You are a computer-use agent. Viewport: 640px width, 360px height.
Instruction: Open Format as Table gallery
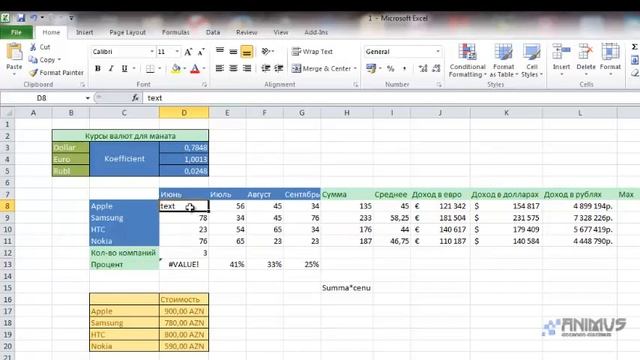[503, 60]
